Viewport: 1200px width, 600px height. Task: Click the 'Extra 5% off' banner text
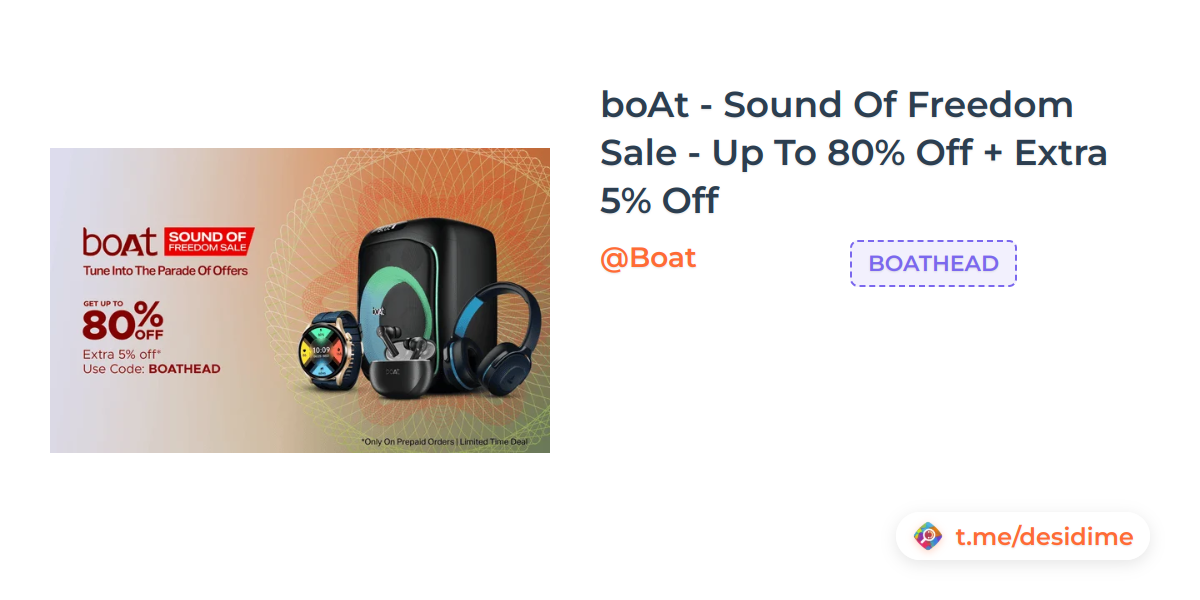tap(121, 354)
